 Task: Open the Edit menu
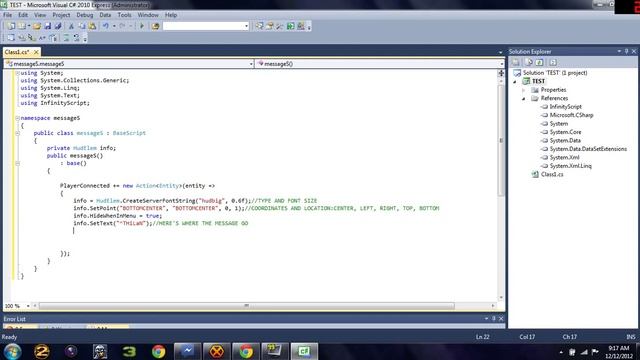(23, 15)
